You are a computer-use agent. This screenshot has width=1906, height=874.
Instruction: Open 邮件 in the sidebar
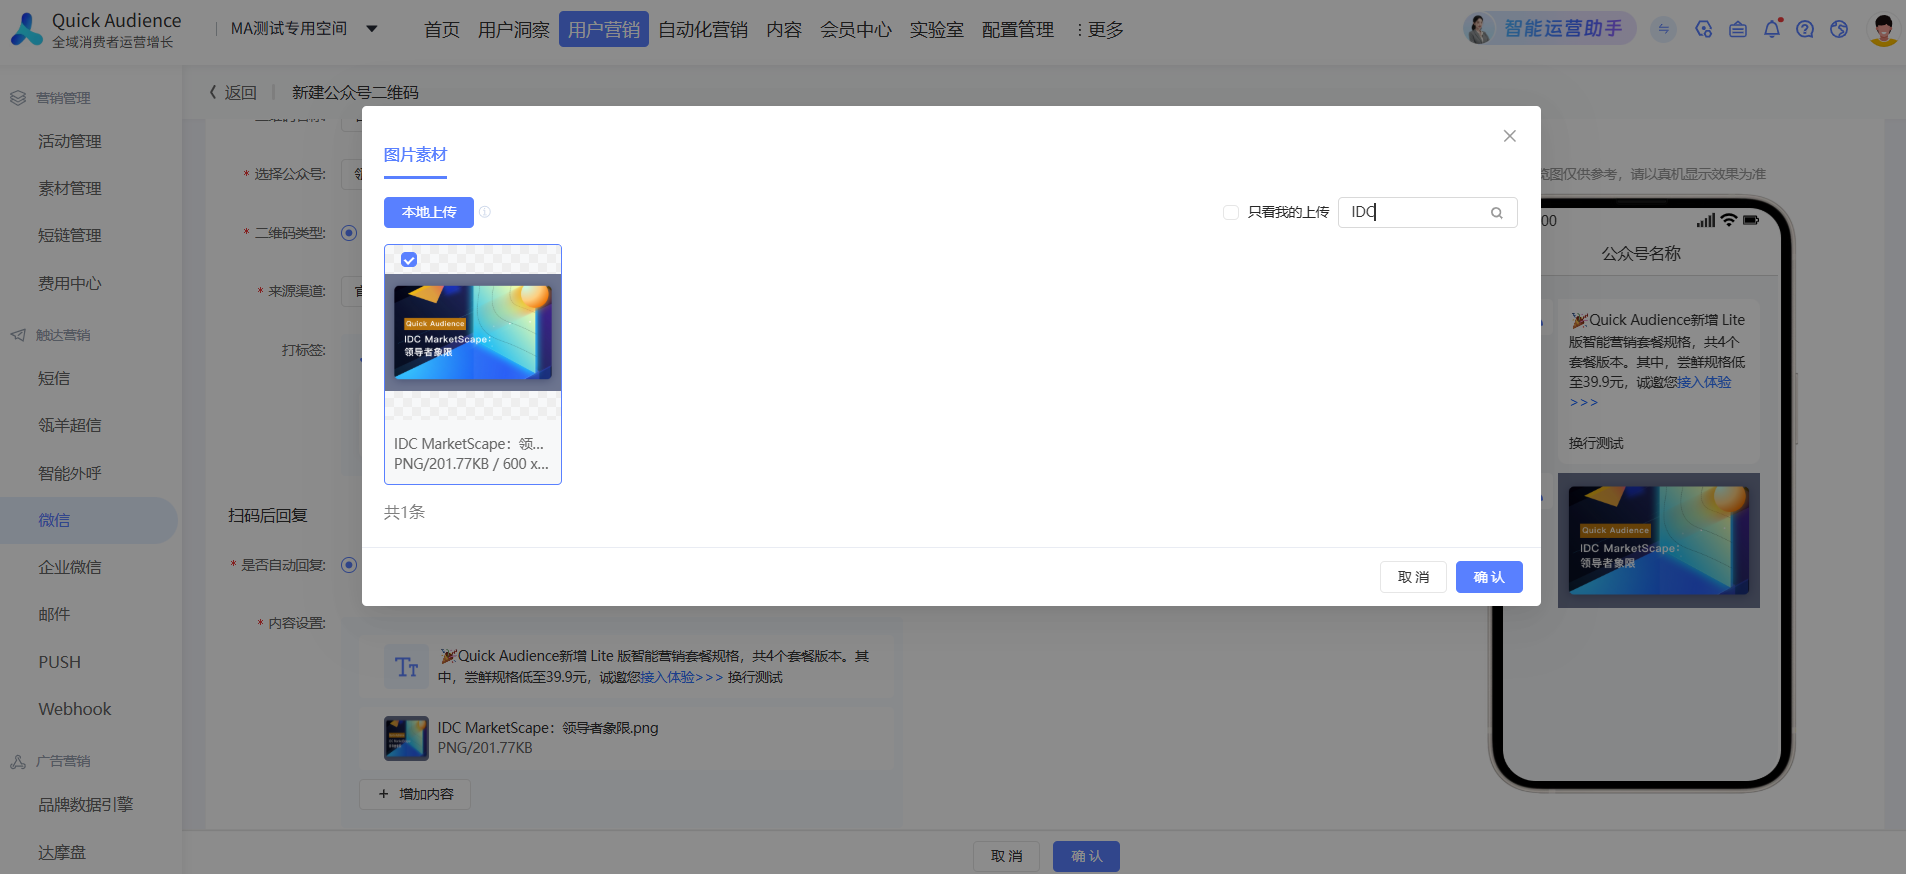click(54, 614)
